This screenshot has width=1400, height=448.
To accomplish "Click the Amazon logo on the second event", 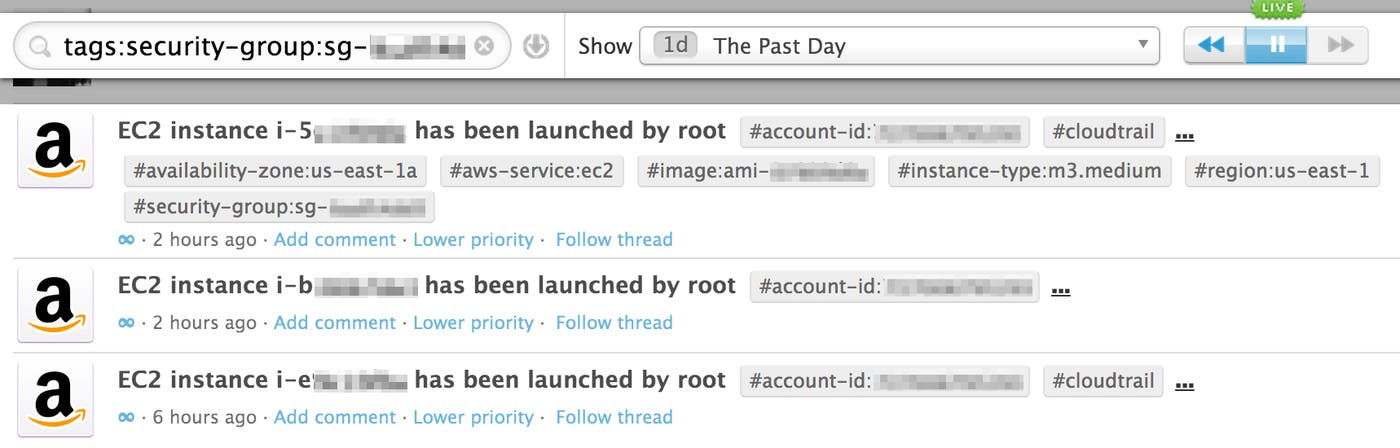I will click(56, 304).
